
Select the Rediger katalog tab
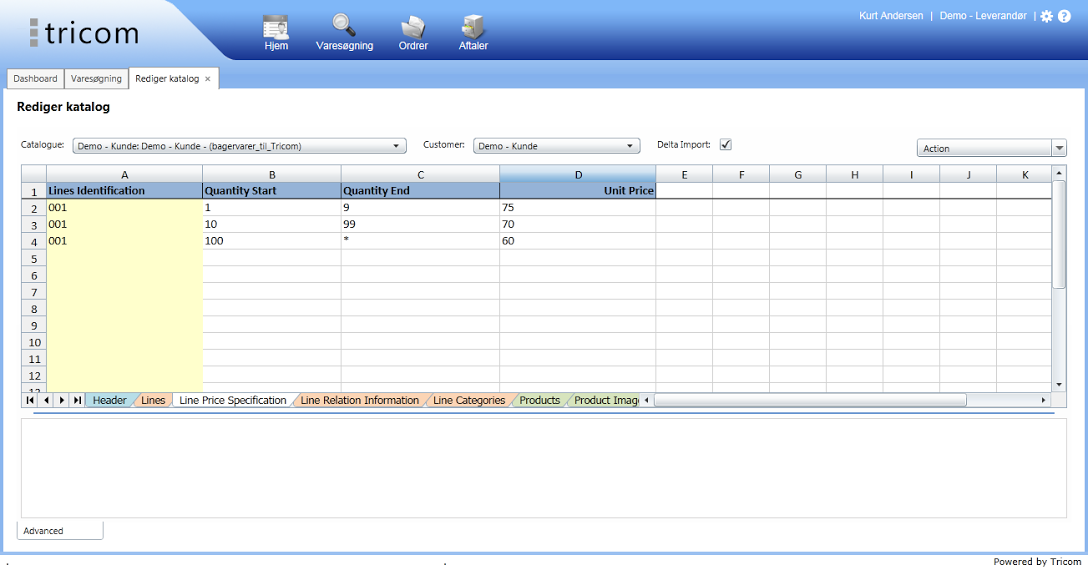pos(167,78)
